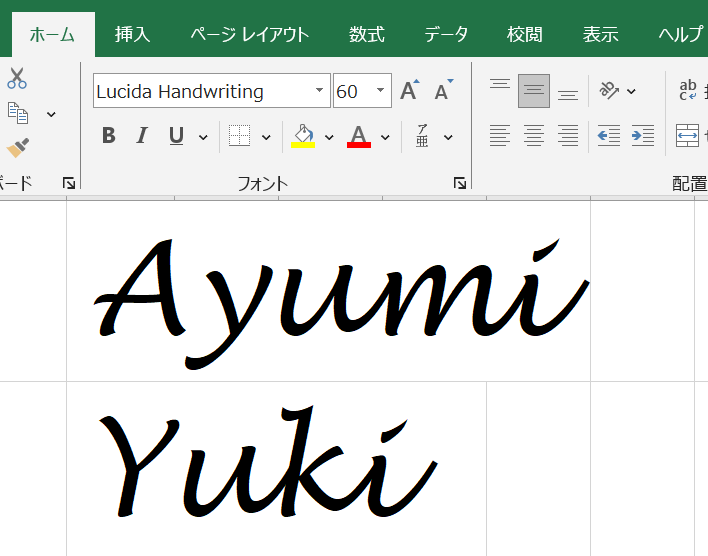The width and height of the screenshot is (708, 556).
Task: Expand the font color dropdown arrow
Action: [x=386, y=137]
